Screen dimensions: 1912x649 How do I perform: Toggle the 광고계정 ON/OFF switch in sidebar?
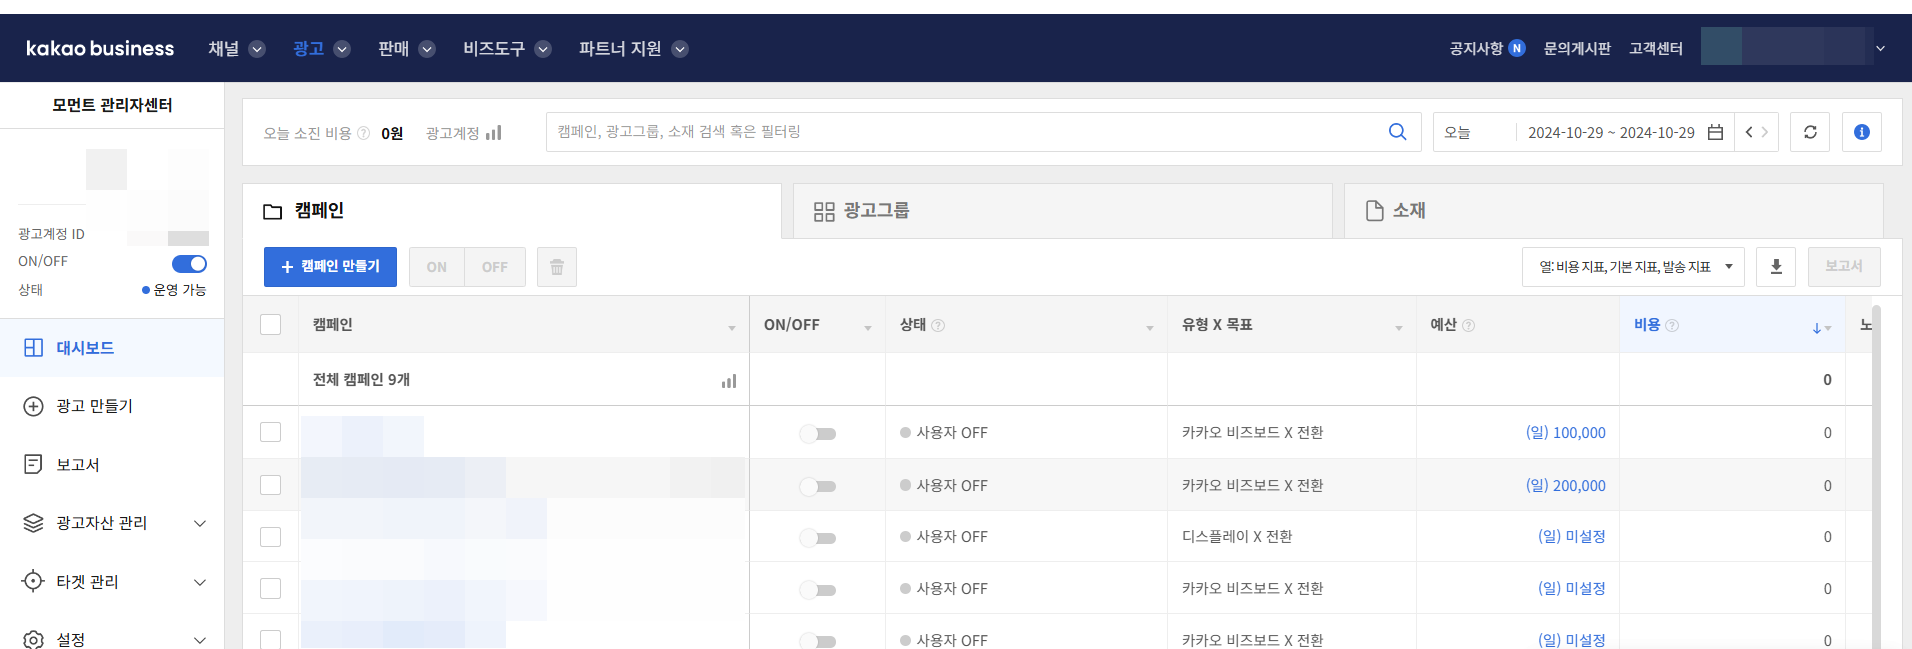click(x=189, y=264)
